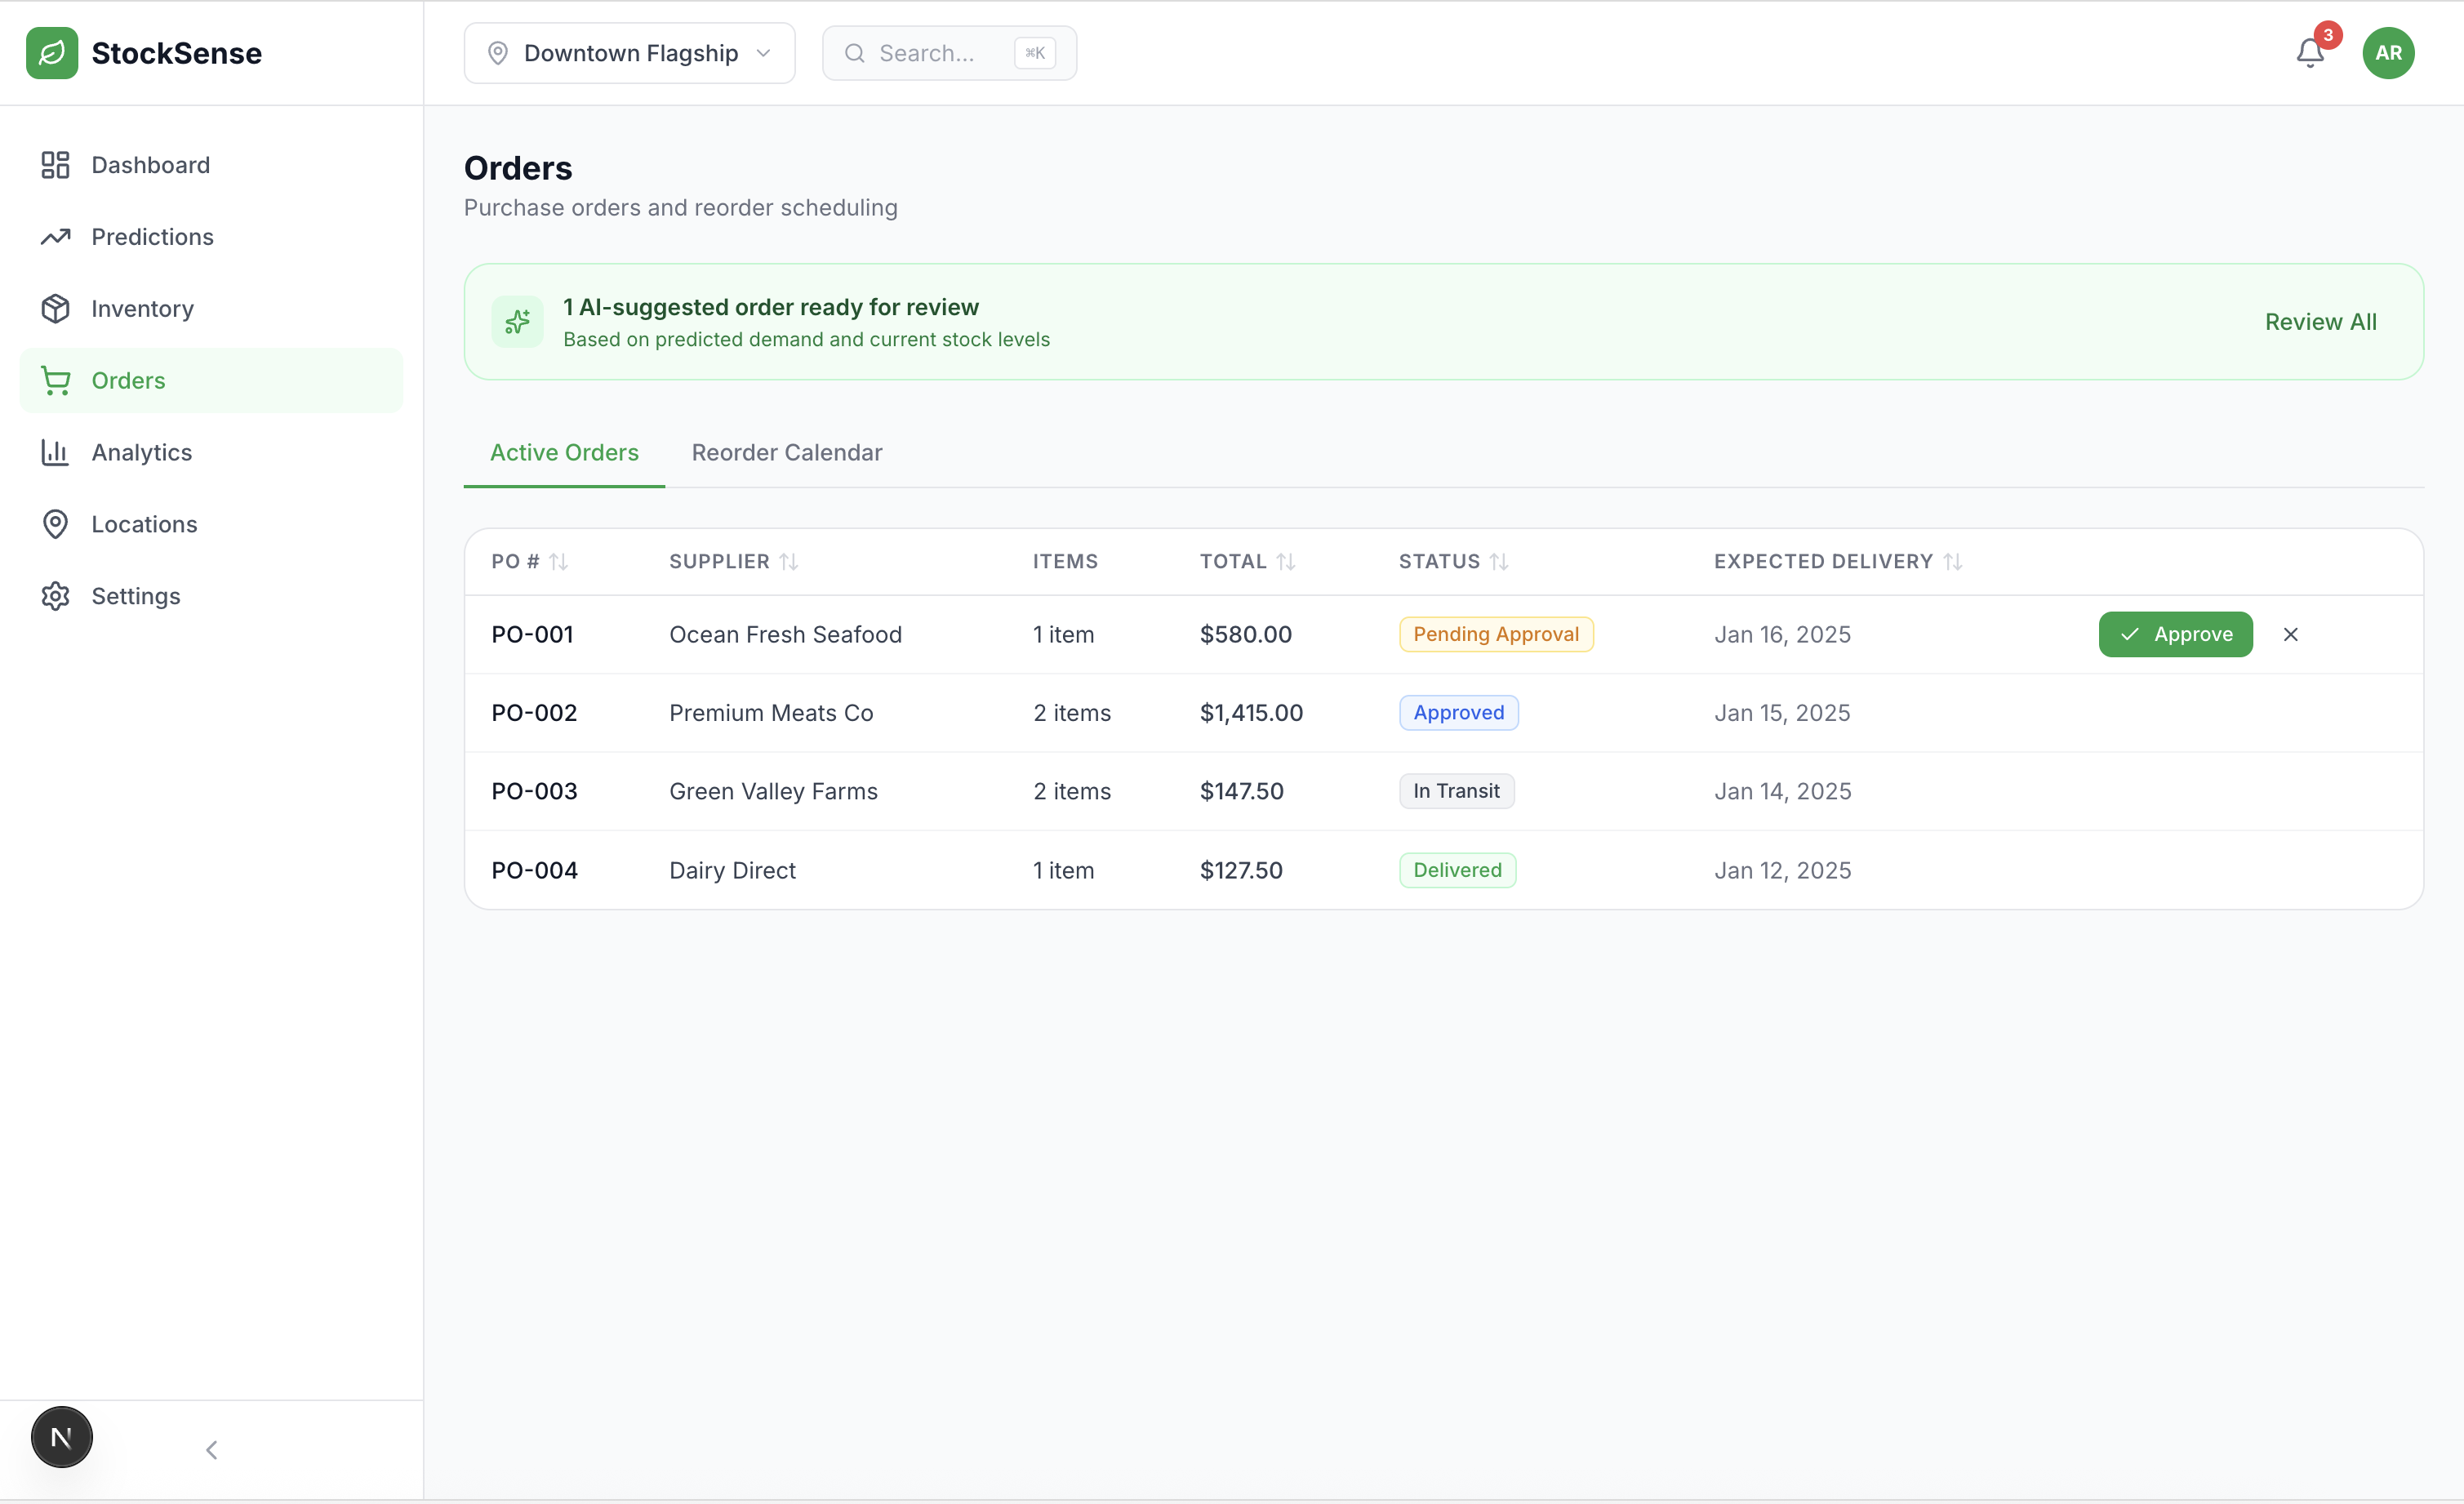Screen dimensions: 2464x1504
Task: Click the AI sparkle suggestion icon
Action: [x=517, y=322]
